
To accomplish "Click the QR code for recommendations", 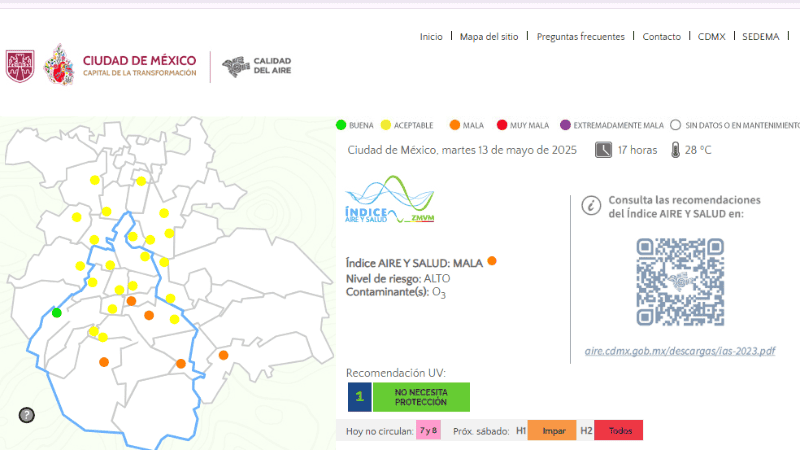I will coord(680,282).
